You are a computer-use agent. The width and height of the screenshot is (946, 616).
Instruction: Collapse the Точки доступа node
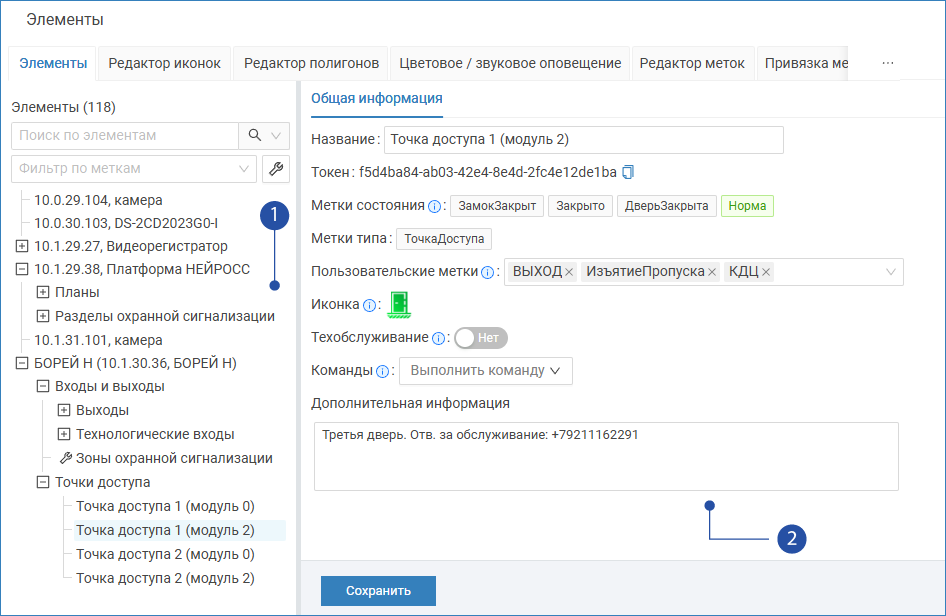coord(43,482)
